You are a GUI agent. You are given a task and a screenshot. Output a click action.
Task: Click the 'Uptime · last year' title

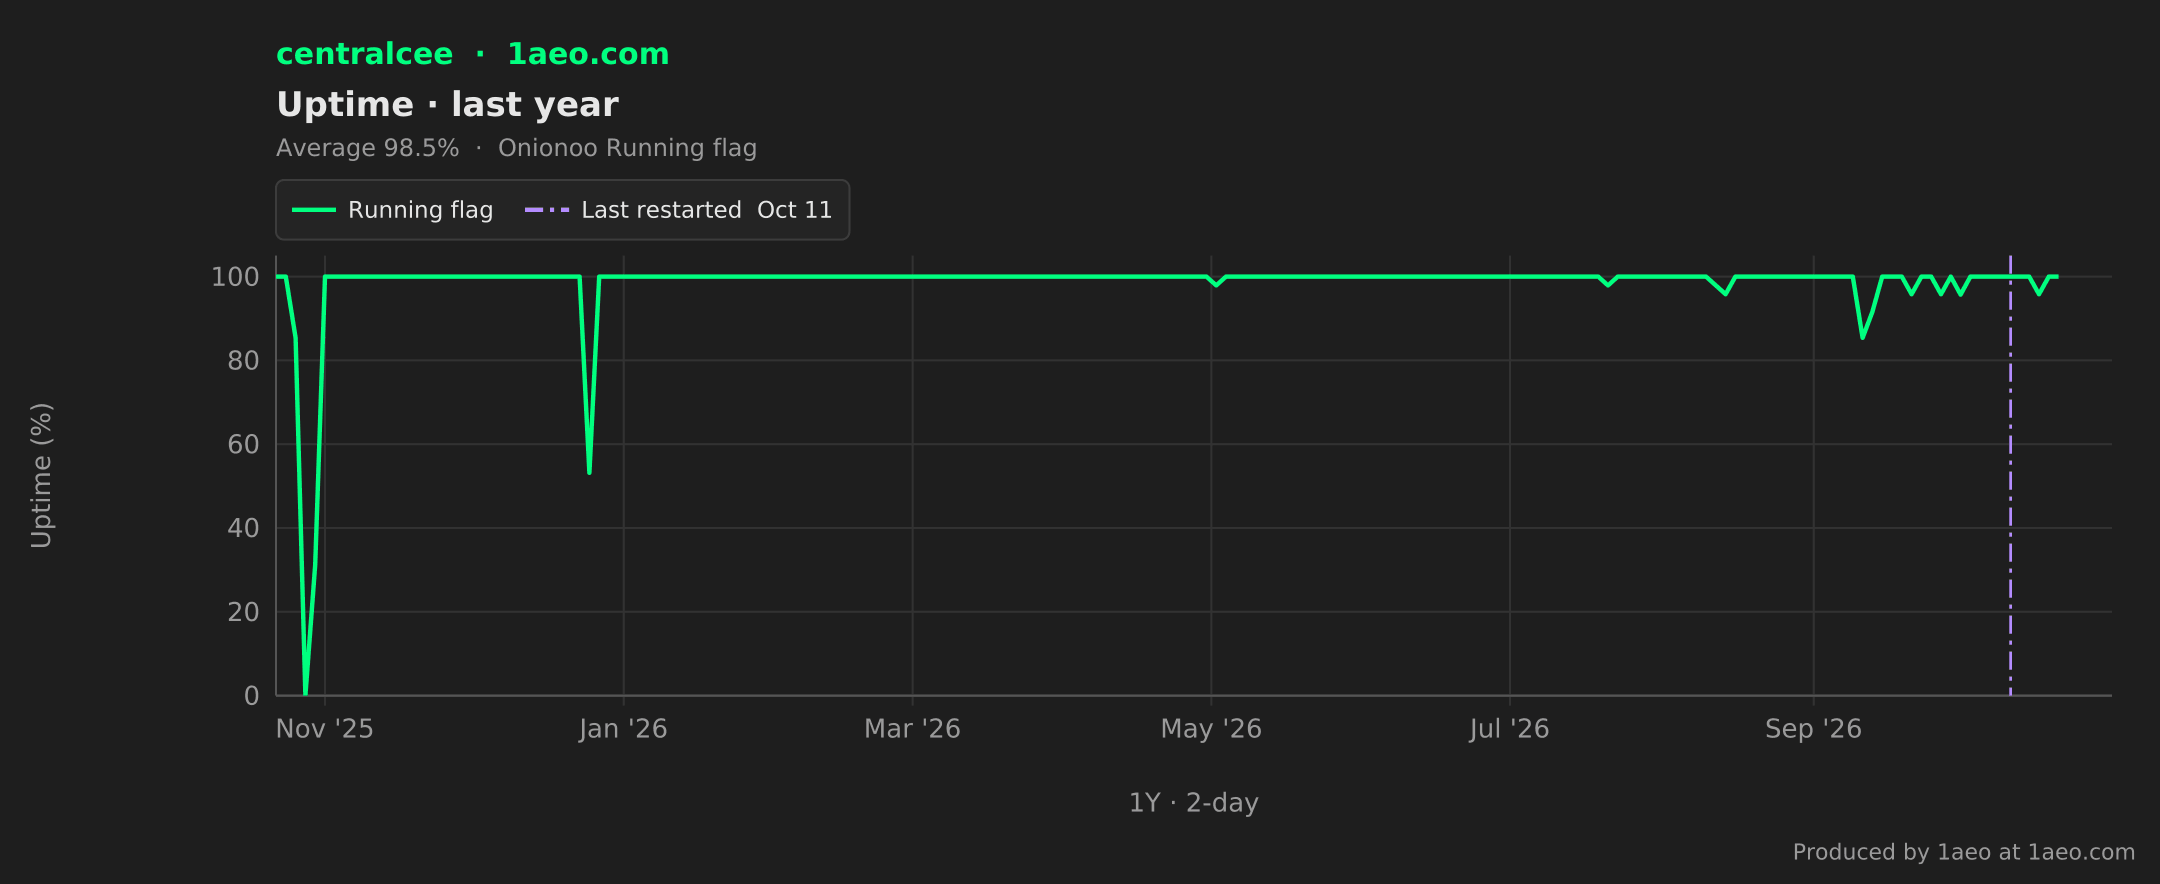point(447,105)
